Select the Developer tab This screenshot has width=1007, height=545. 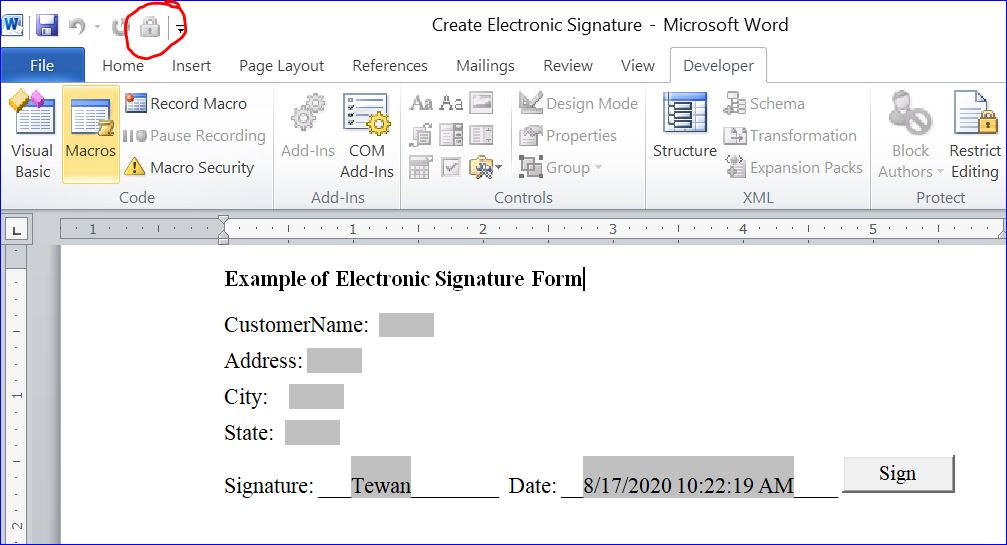[718, 65]
